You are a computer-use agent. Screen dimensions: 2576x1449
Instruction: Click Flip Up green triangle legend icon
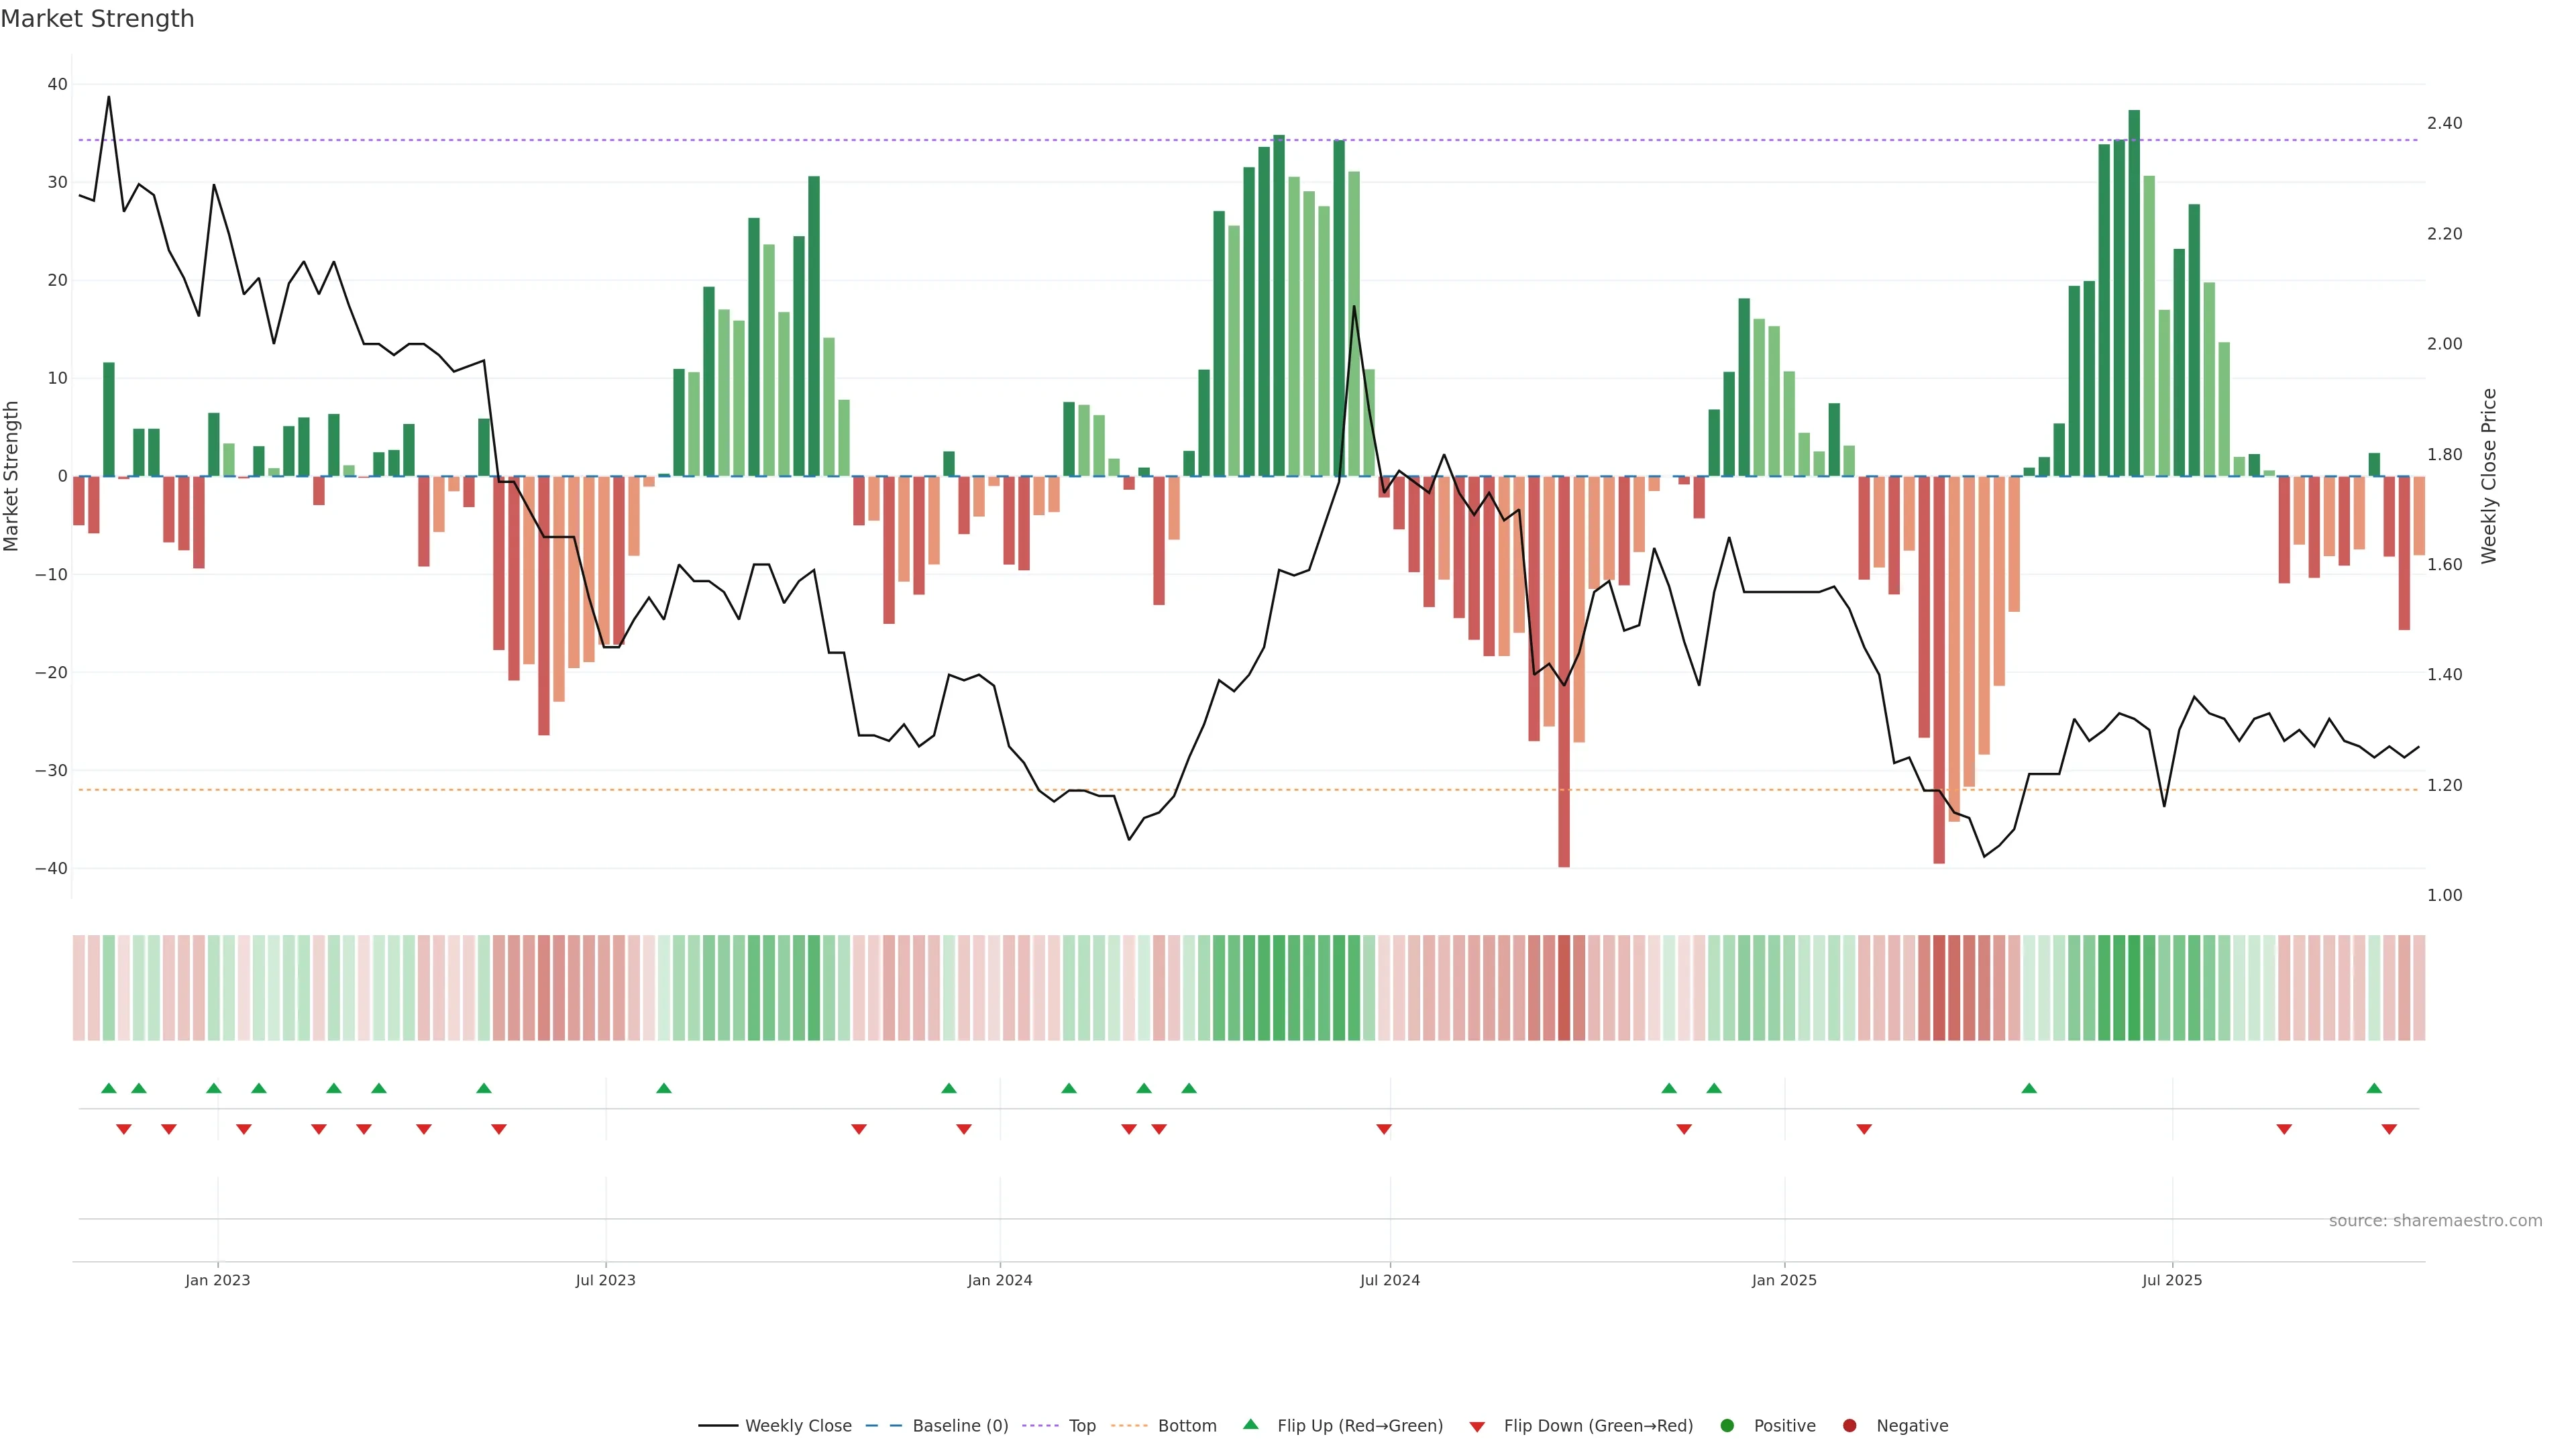point(1250,1424)
